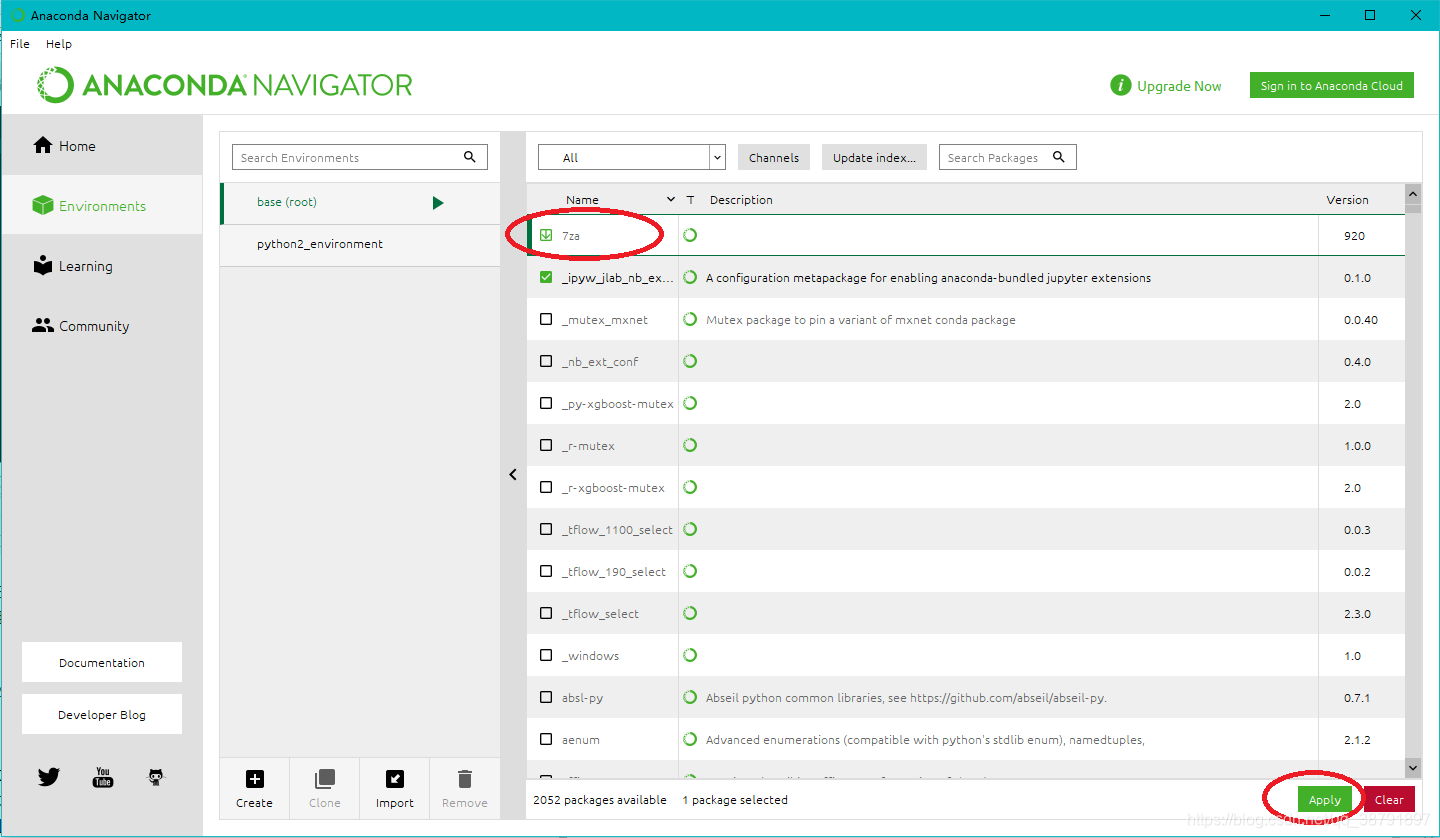Click the type icon in the _r-mutex row

coord(690,446)
